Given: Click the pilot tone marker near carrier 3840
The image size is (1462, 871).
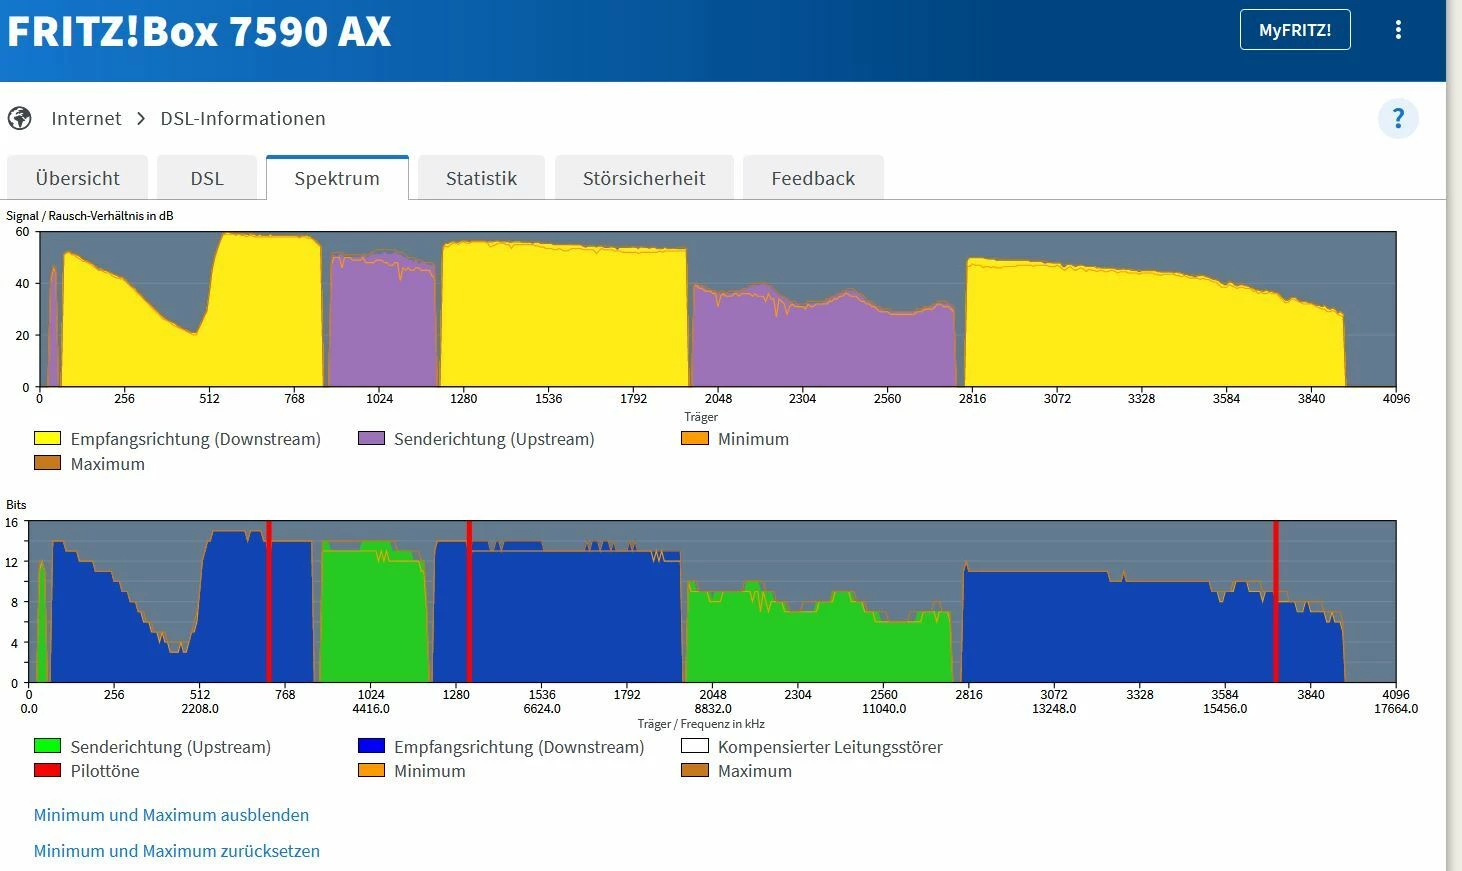Looking at the screenshot, I should (1276, 602).
